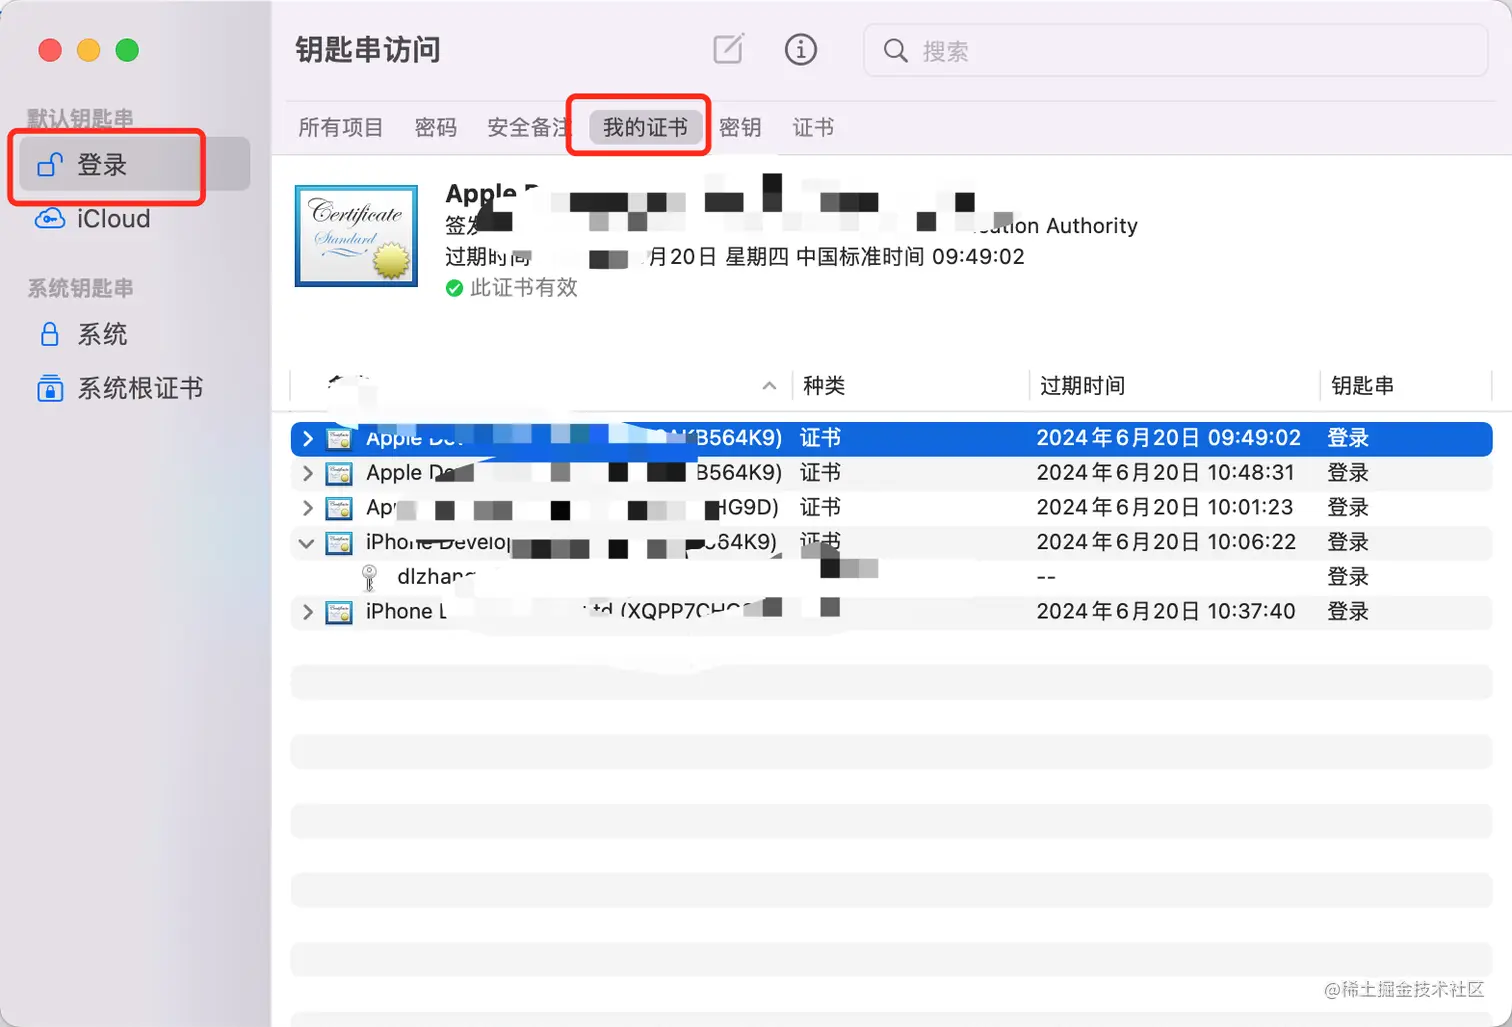The width and height of the screenshot is (1512, 1027).
Task: Sort by the 种类 column header
Action: coord(824,385)
